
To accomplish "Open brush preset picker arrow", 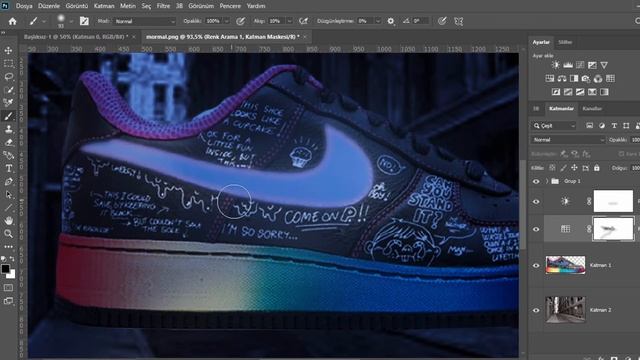I will (71, 21).
